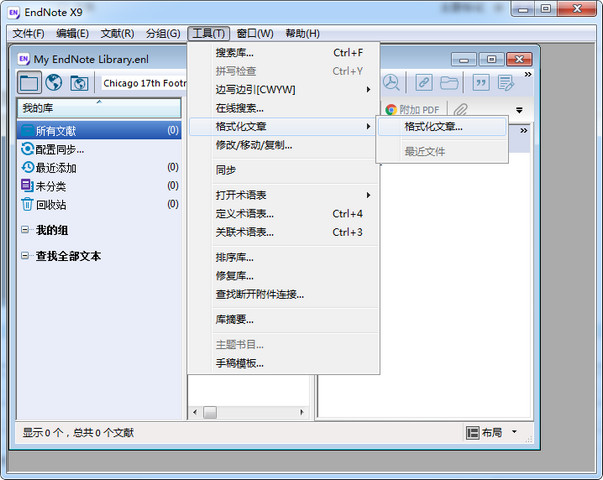The width and height of the screenshot is (603, 480).
Task: Open the 窗口(W) menu
Action: pyautogui.click(x=255, y=33)
